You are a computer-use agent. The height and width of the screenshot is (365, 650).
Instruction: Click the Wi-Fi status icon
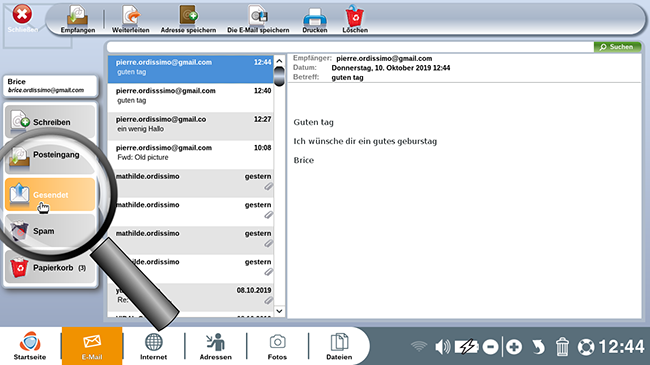click(419, 346)
